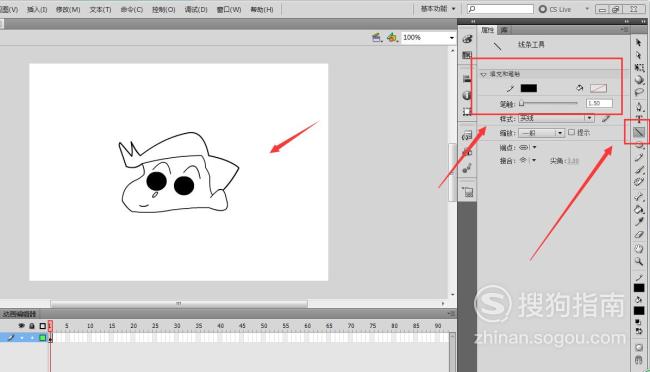This screenshot has width=650, height=372.
Task: Collapse the fill and stroke section triangle
Action: tap(483, 75)
